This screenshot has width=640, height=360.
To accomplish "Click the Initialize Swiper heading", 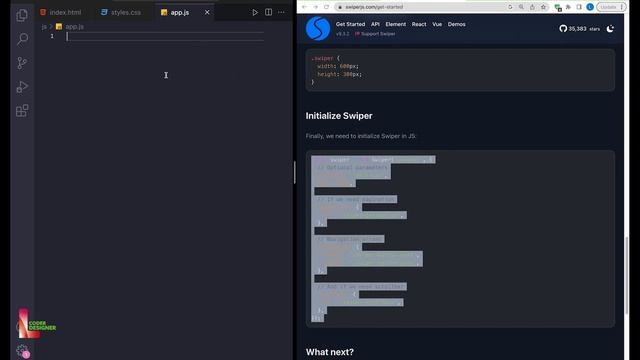I will (x=339, y=116).
